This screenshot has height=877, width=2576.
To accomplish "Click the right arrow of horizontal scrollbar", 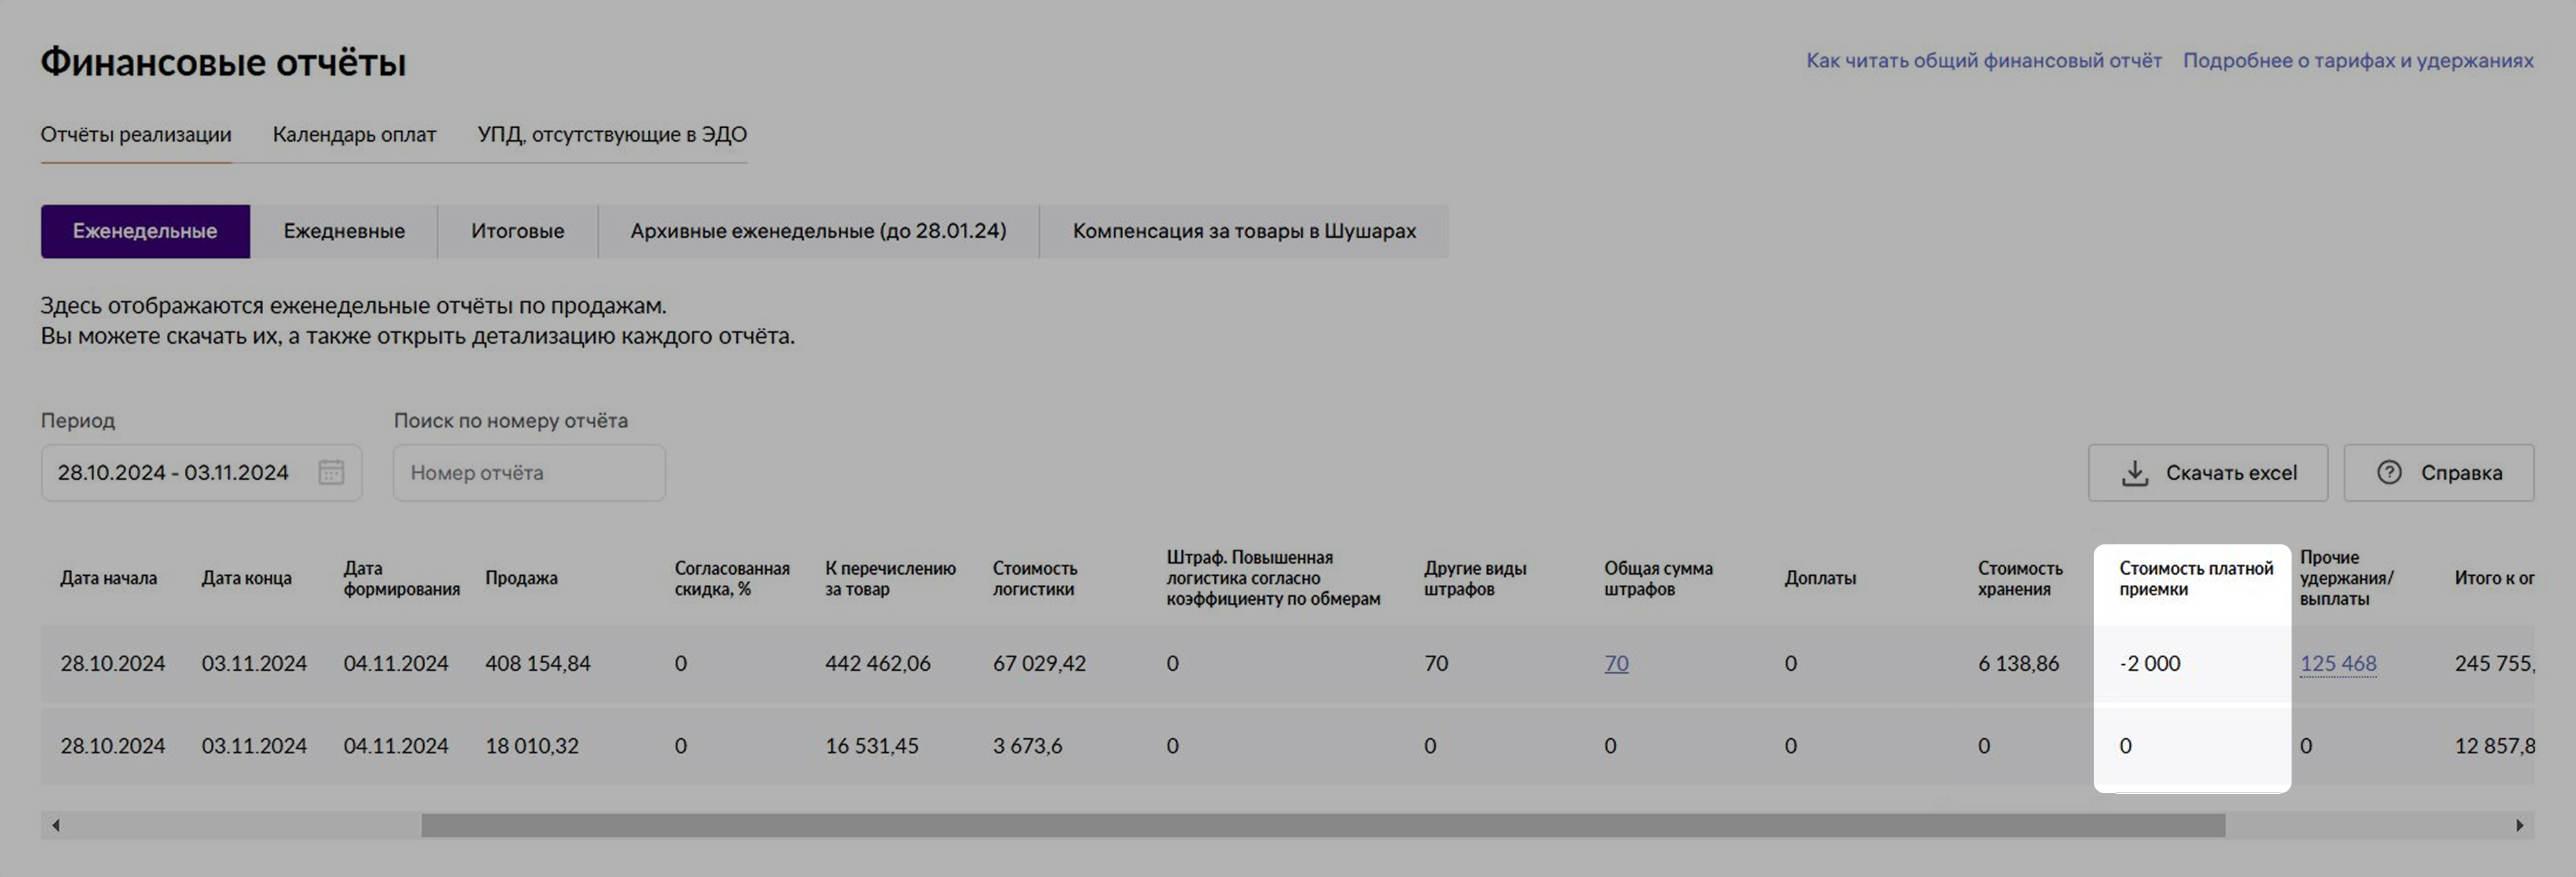I will point(2519,825).
